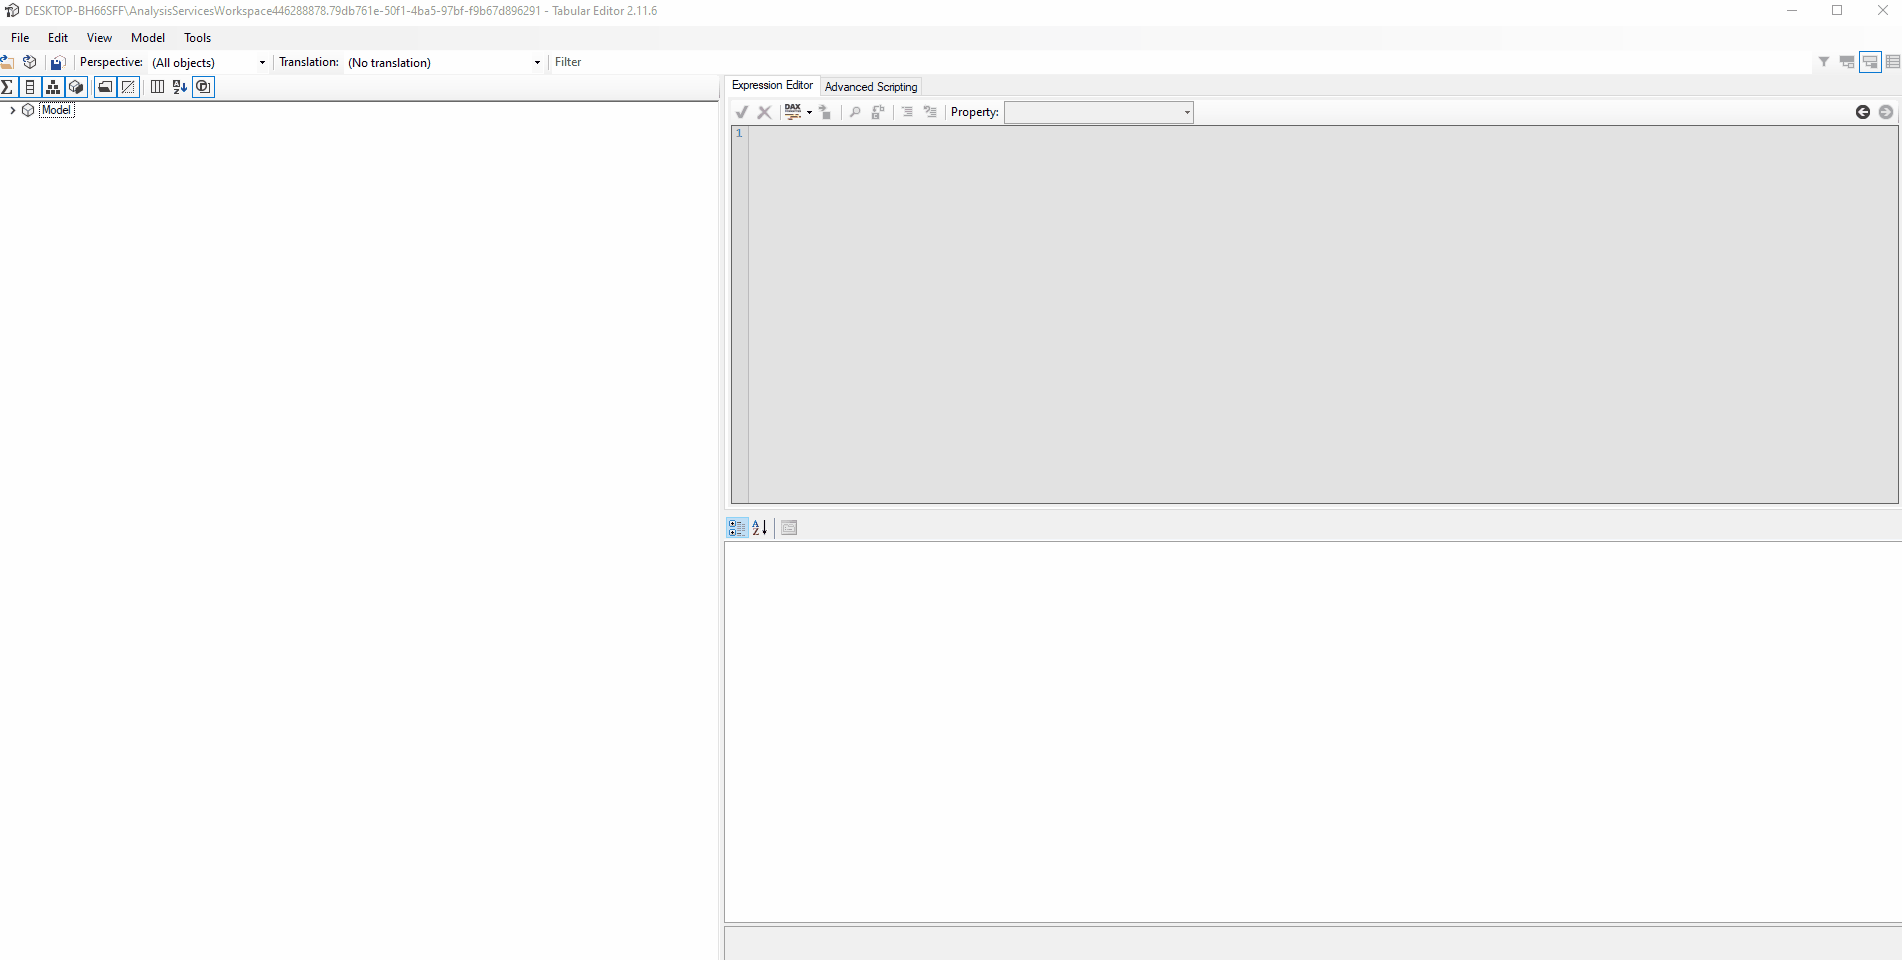
Task: Open the property pages icon
Action: (789, 528)
